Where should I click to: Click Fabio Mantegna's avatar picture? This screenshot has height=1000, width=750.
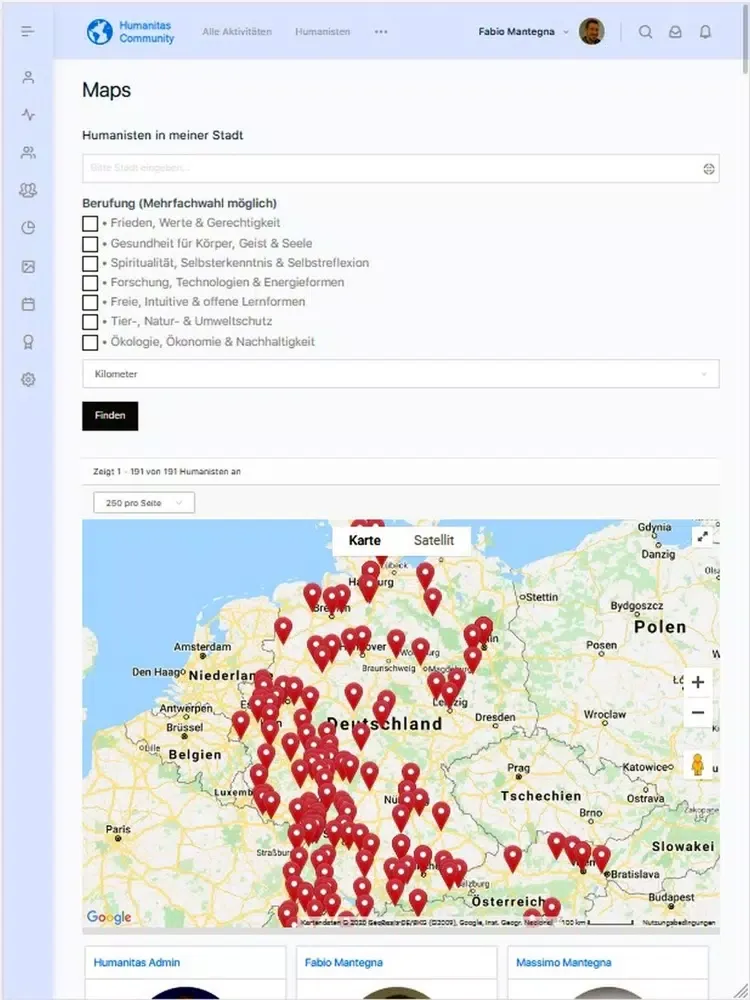click(591, 31)
